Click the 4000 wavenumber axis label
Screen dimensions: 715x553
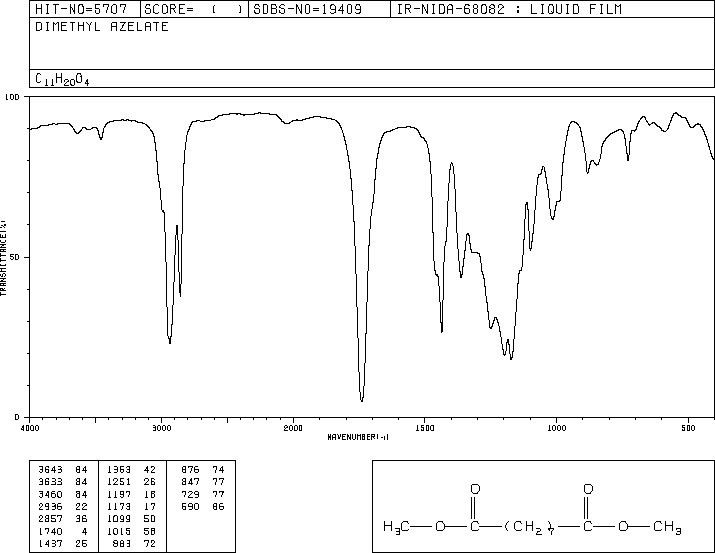point(30,428)
